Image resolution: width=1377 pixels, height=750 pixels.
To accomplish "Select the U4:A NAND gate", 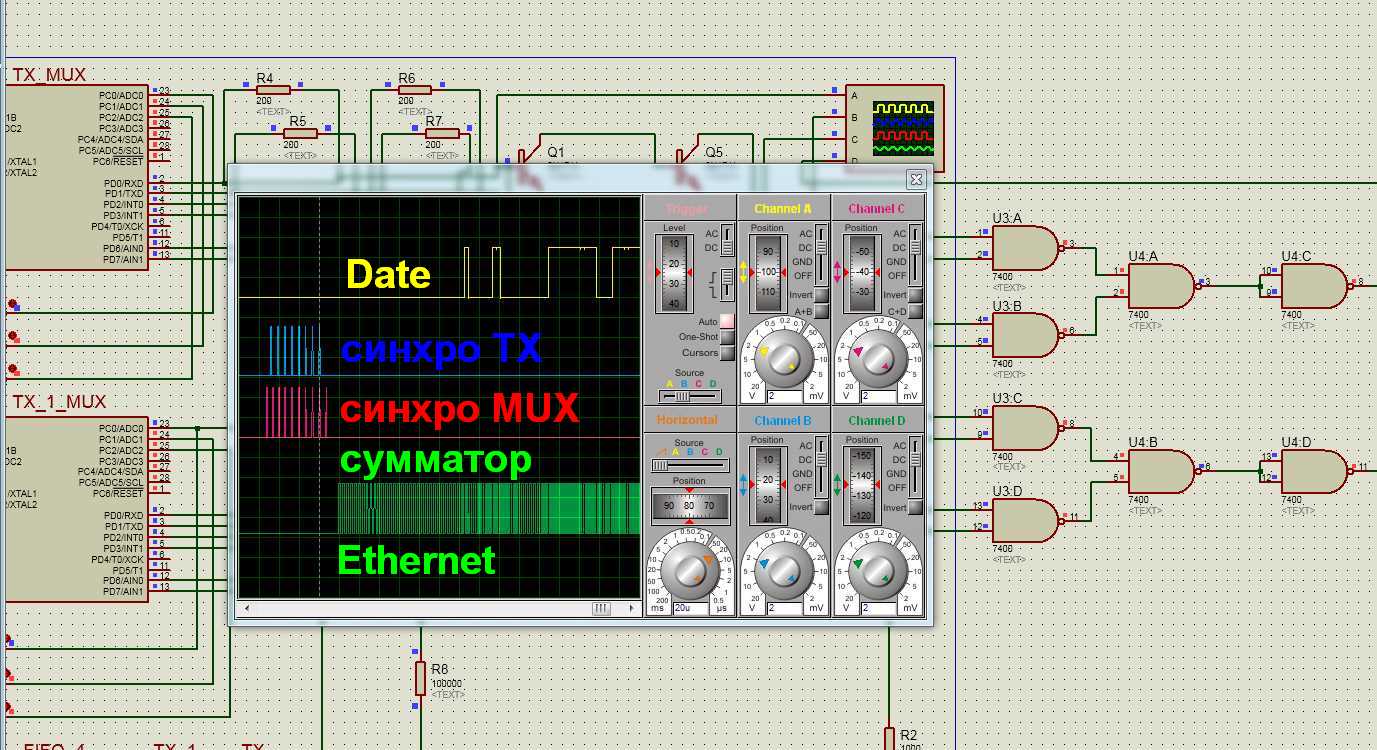I will click(1158, 286).
